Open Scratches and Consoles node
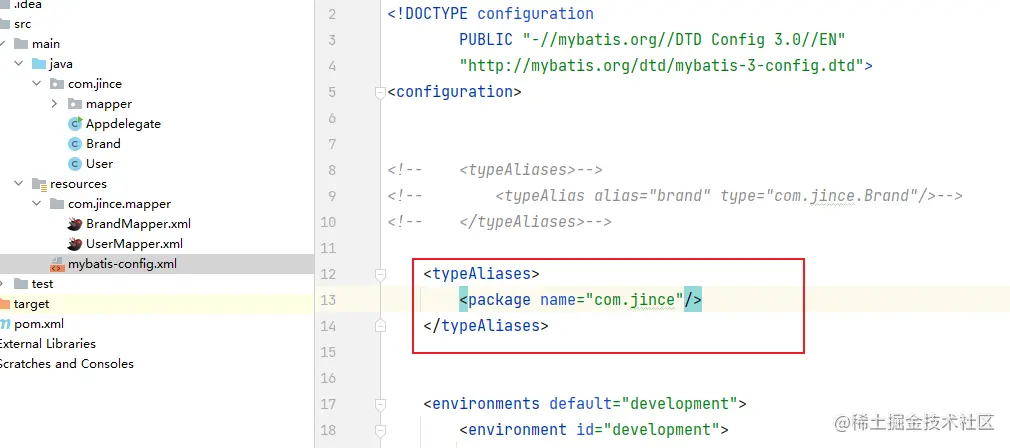 point(66,364)
